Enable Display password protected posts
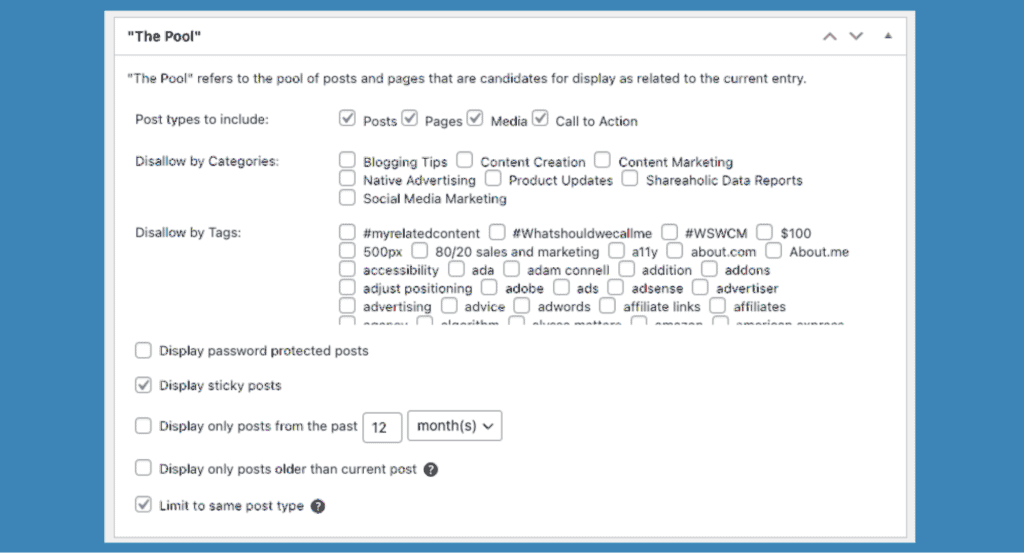 coord(143,351)
